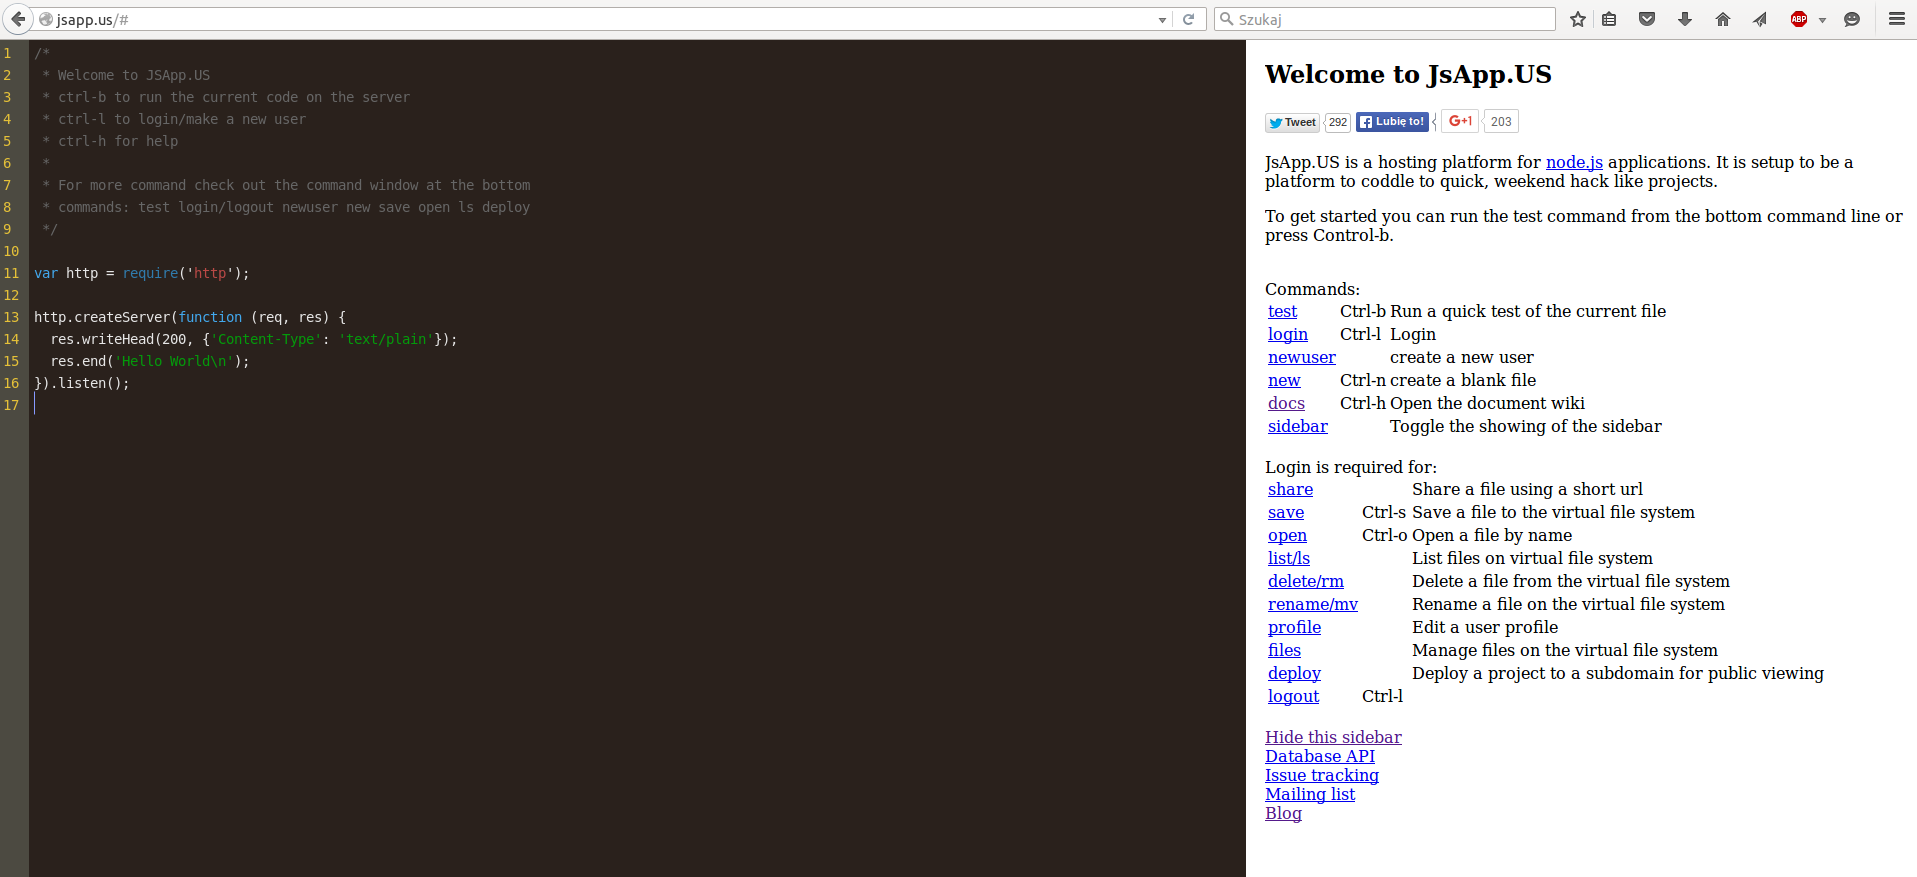Click the Tweet count '292'

click(1338, 122)
